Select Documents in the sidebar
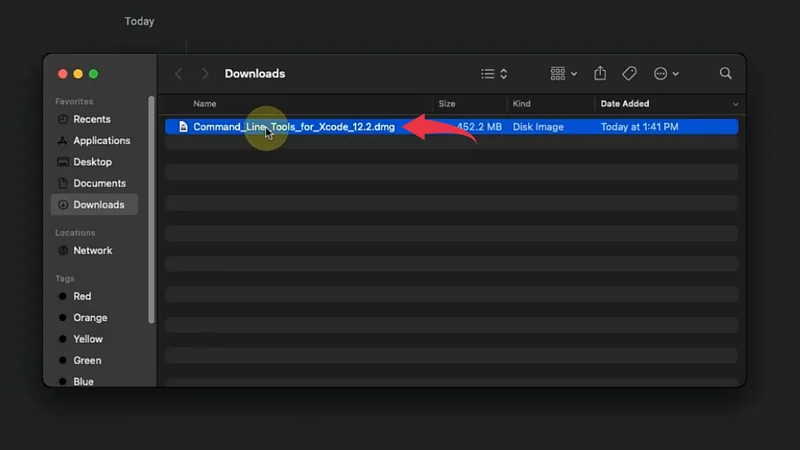The image size is (800, 450). [x=99, y=183]
